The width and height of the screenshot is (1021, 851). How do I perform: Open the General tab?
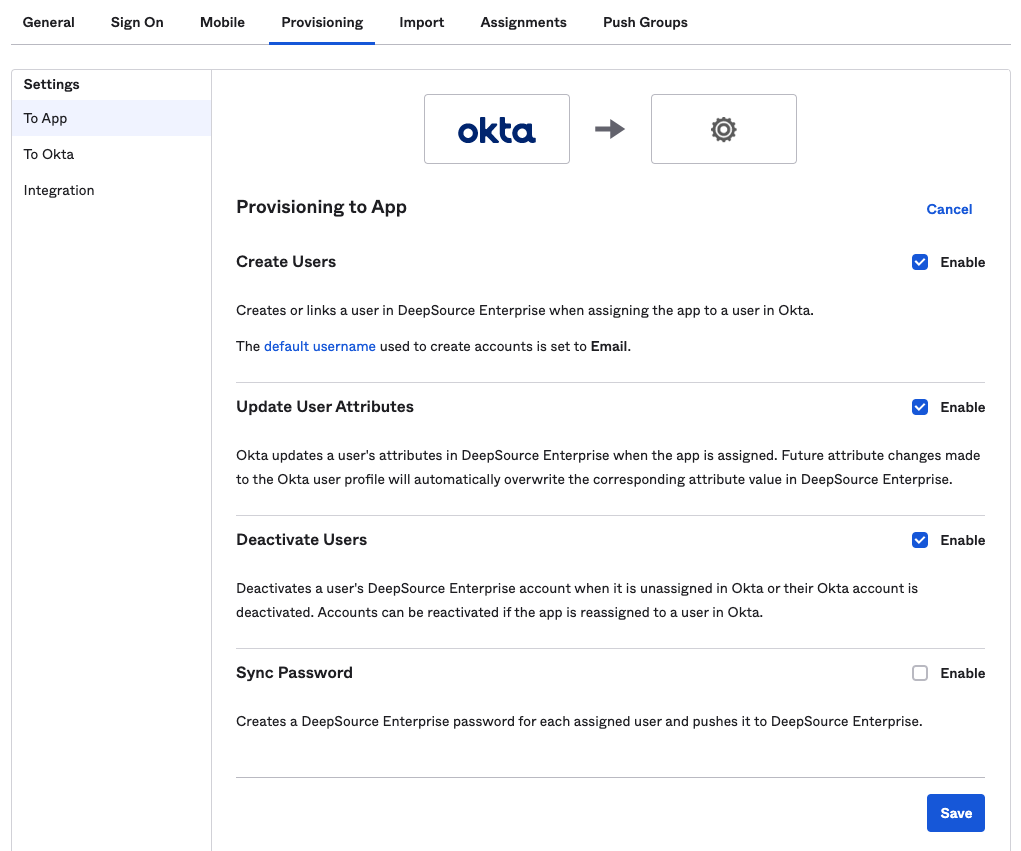point(48,22)
